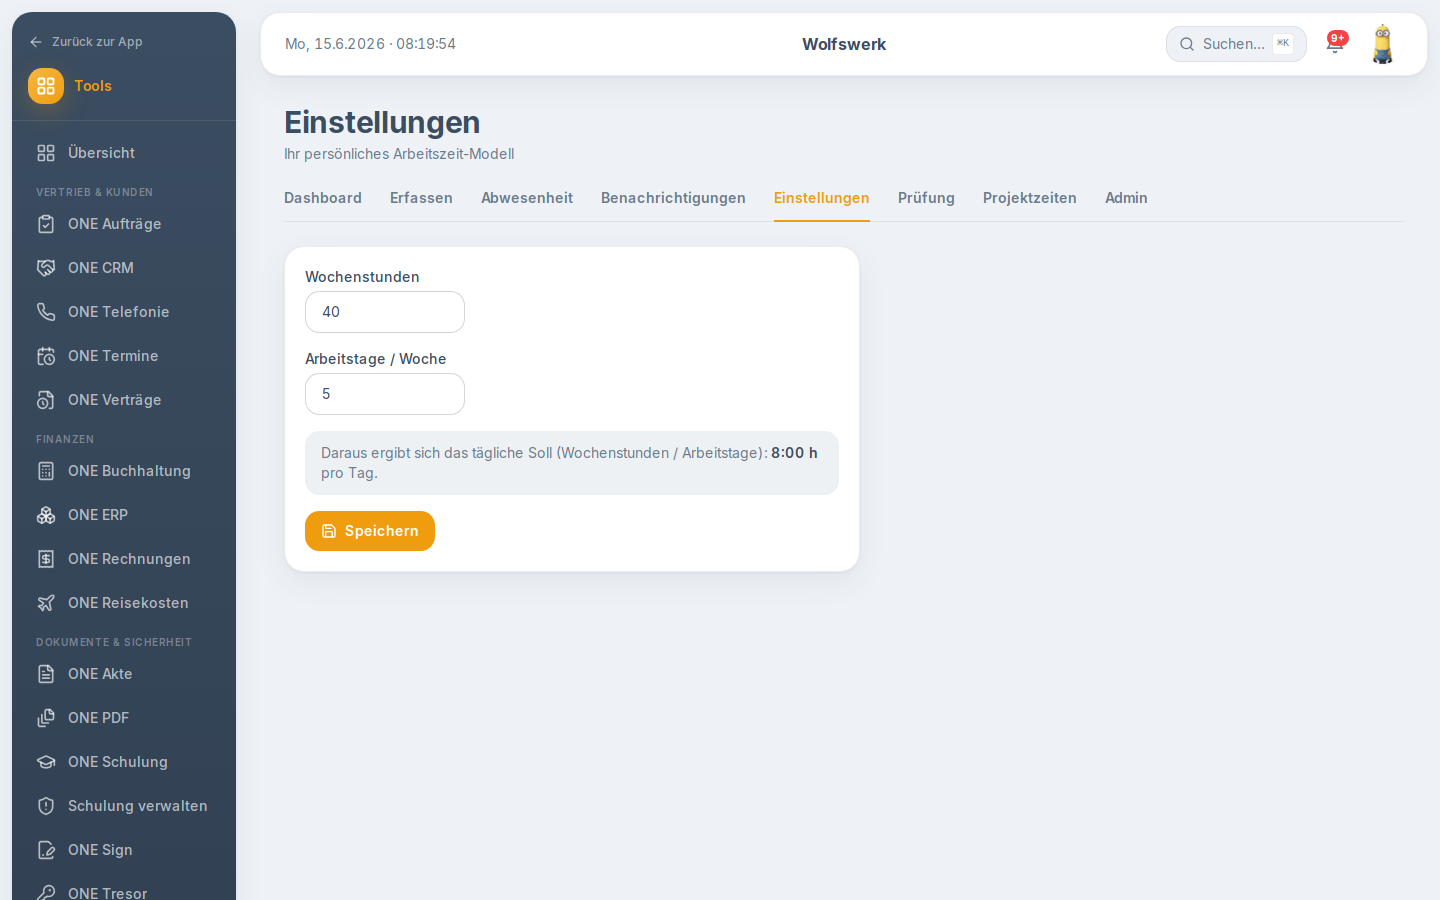This screenshot has height=900, width=1440.
Task: Open the ONE Aufträge sidebar entry
Action: point(124,224)
